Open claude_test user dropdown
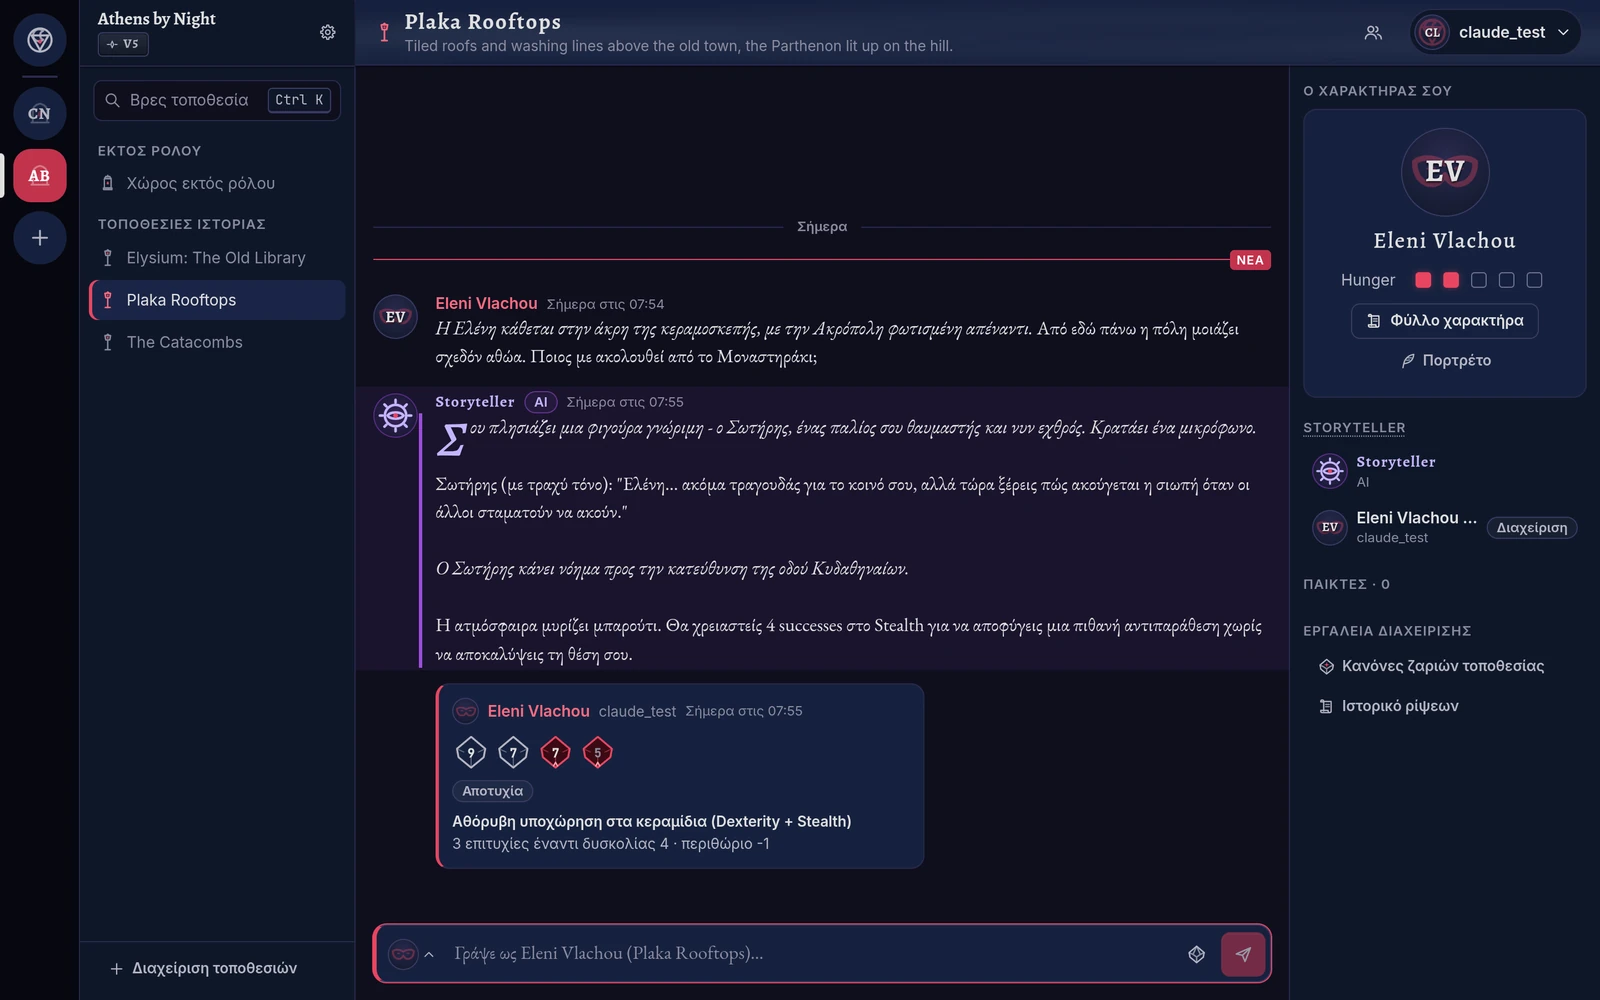The width and height of the screenshot is (1600, 1000). 1495,32
